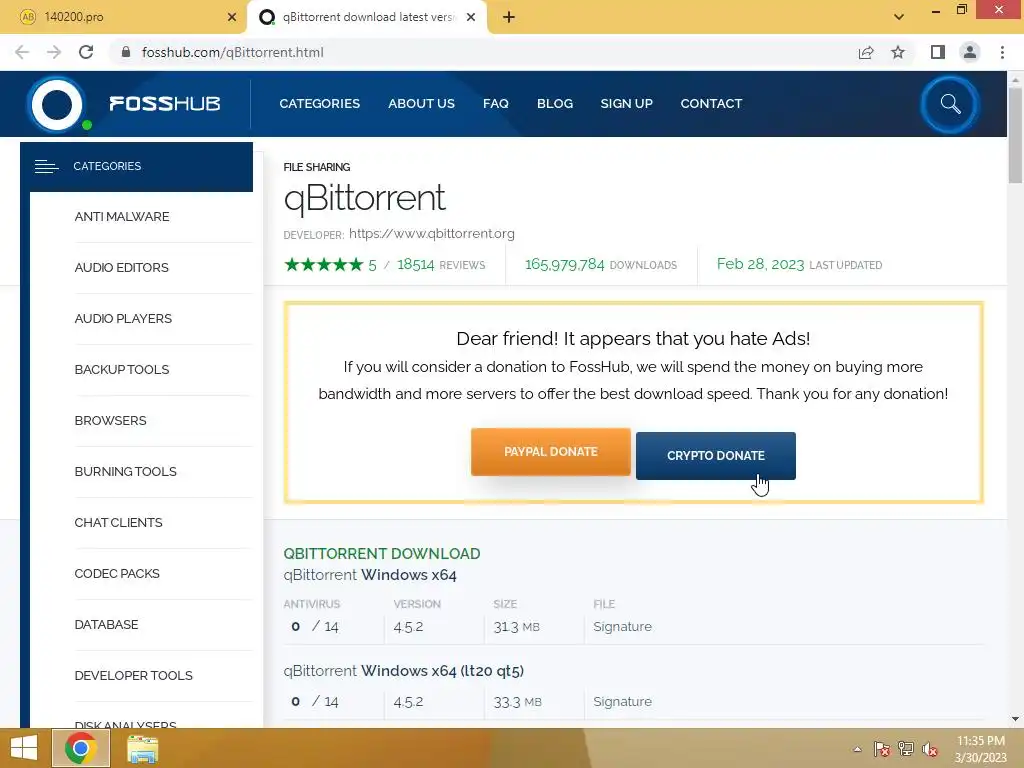Show hidden tray icons arrow
1024x768 pixels.
coord(857,749)
